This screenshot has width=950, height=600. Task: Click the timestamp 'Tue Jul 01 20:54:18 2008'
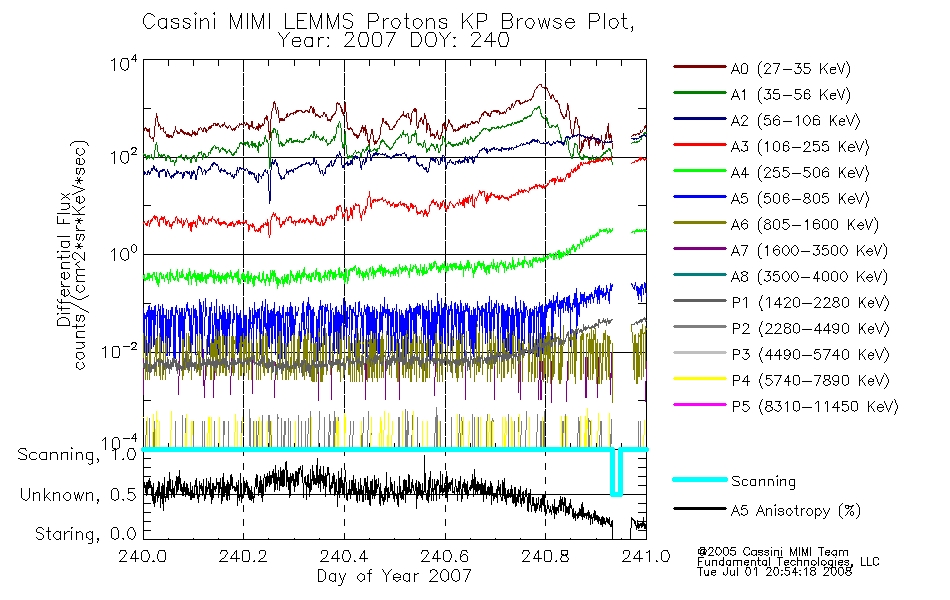coord(774,572)
